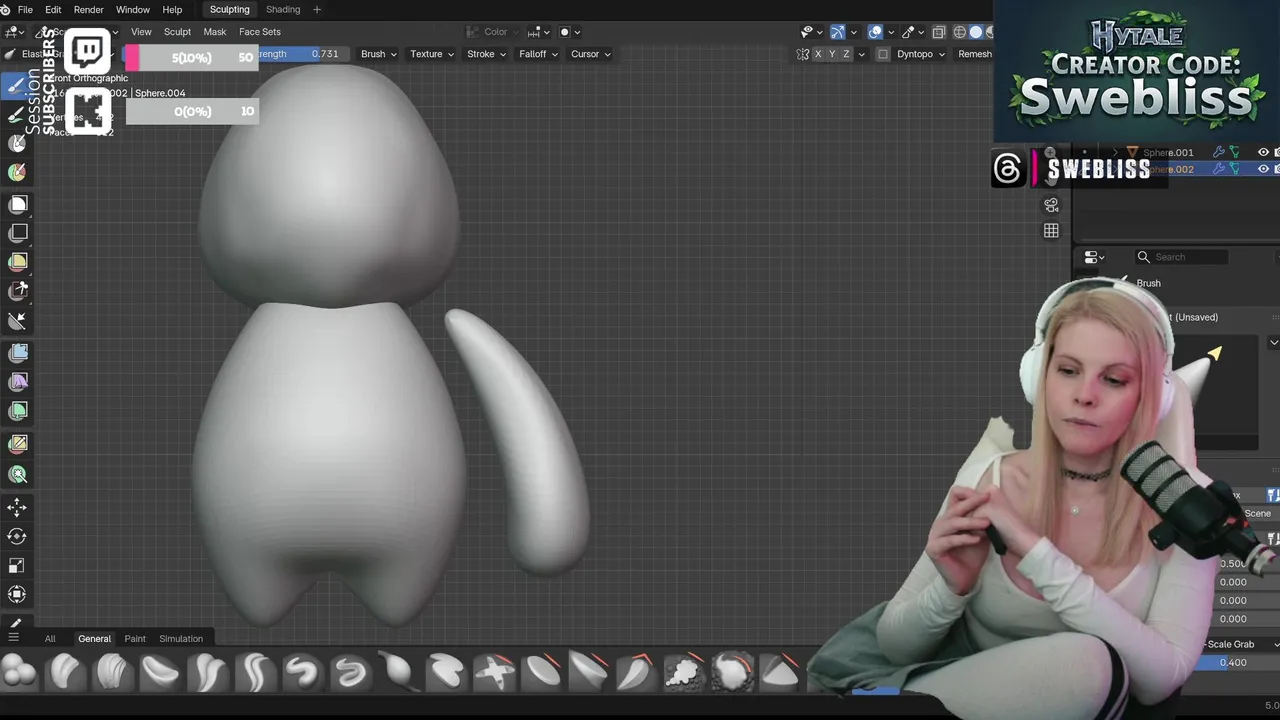Activate the Mesh Filter tool
1280x720 pixels.
tap(17, 352)
